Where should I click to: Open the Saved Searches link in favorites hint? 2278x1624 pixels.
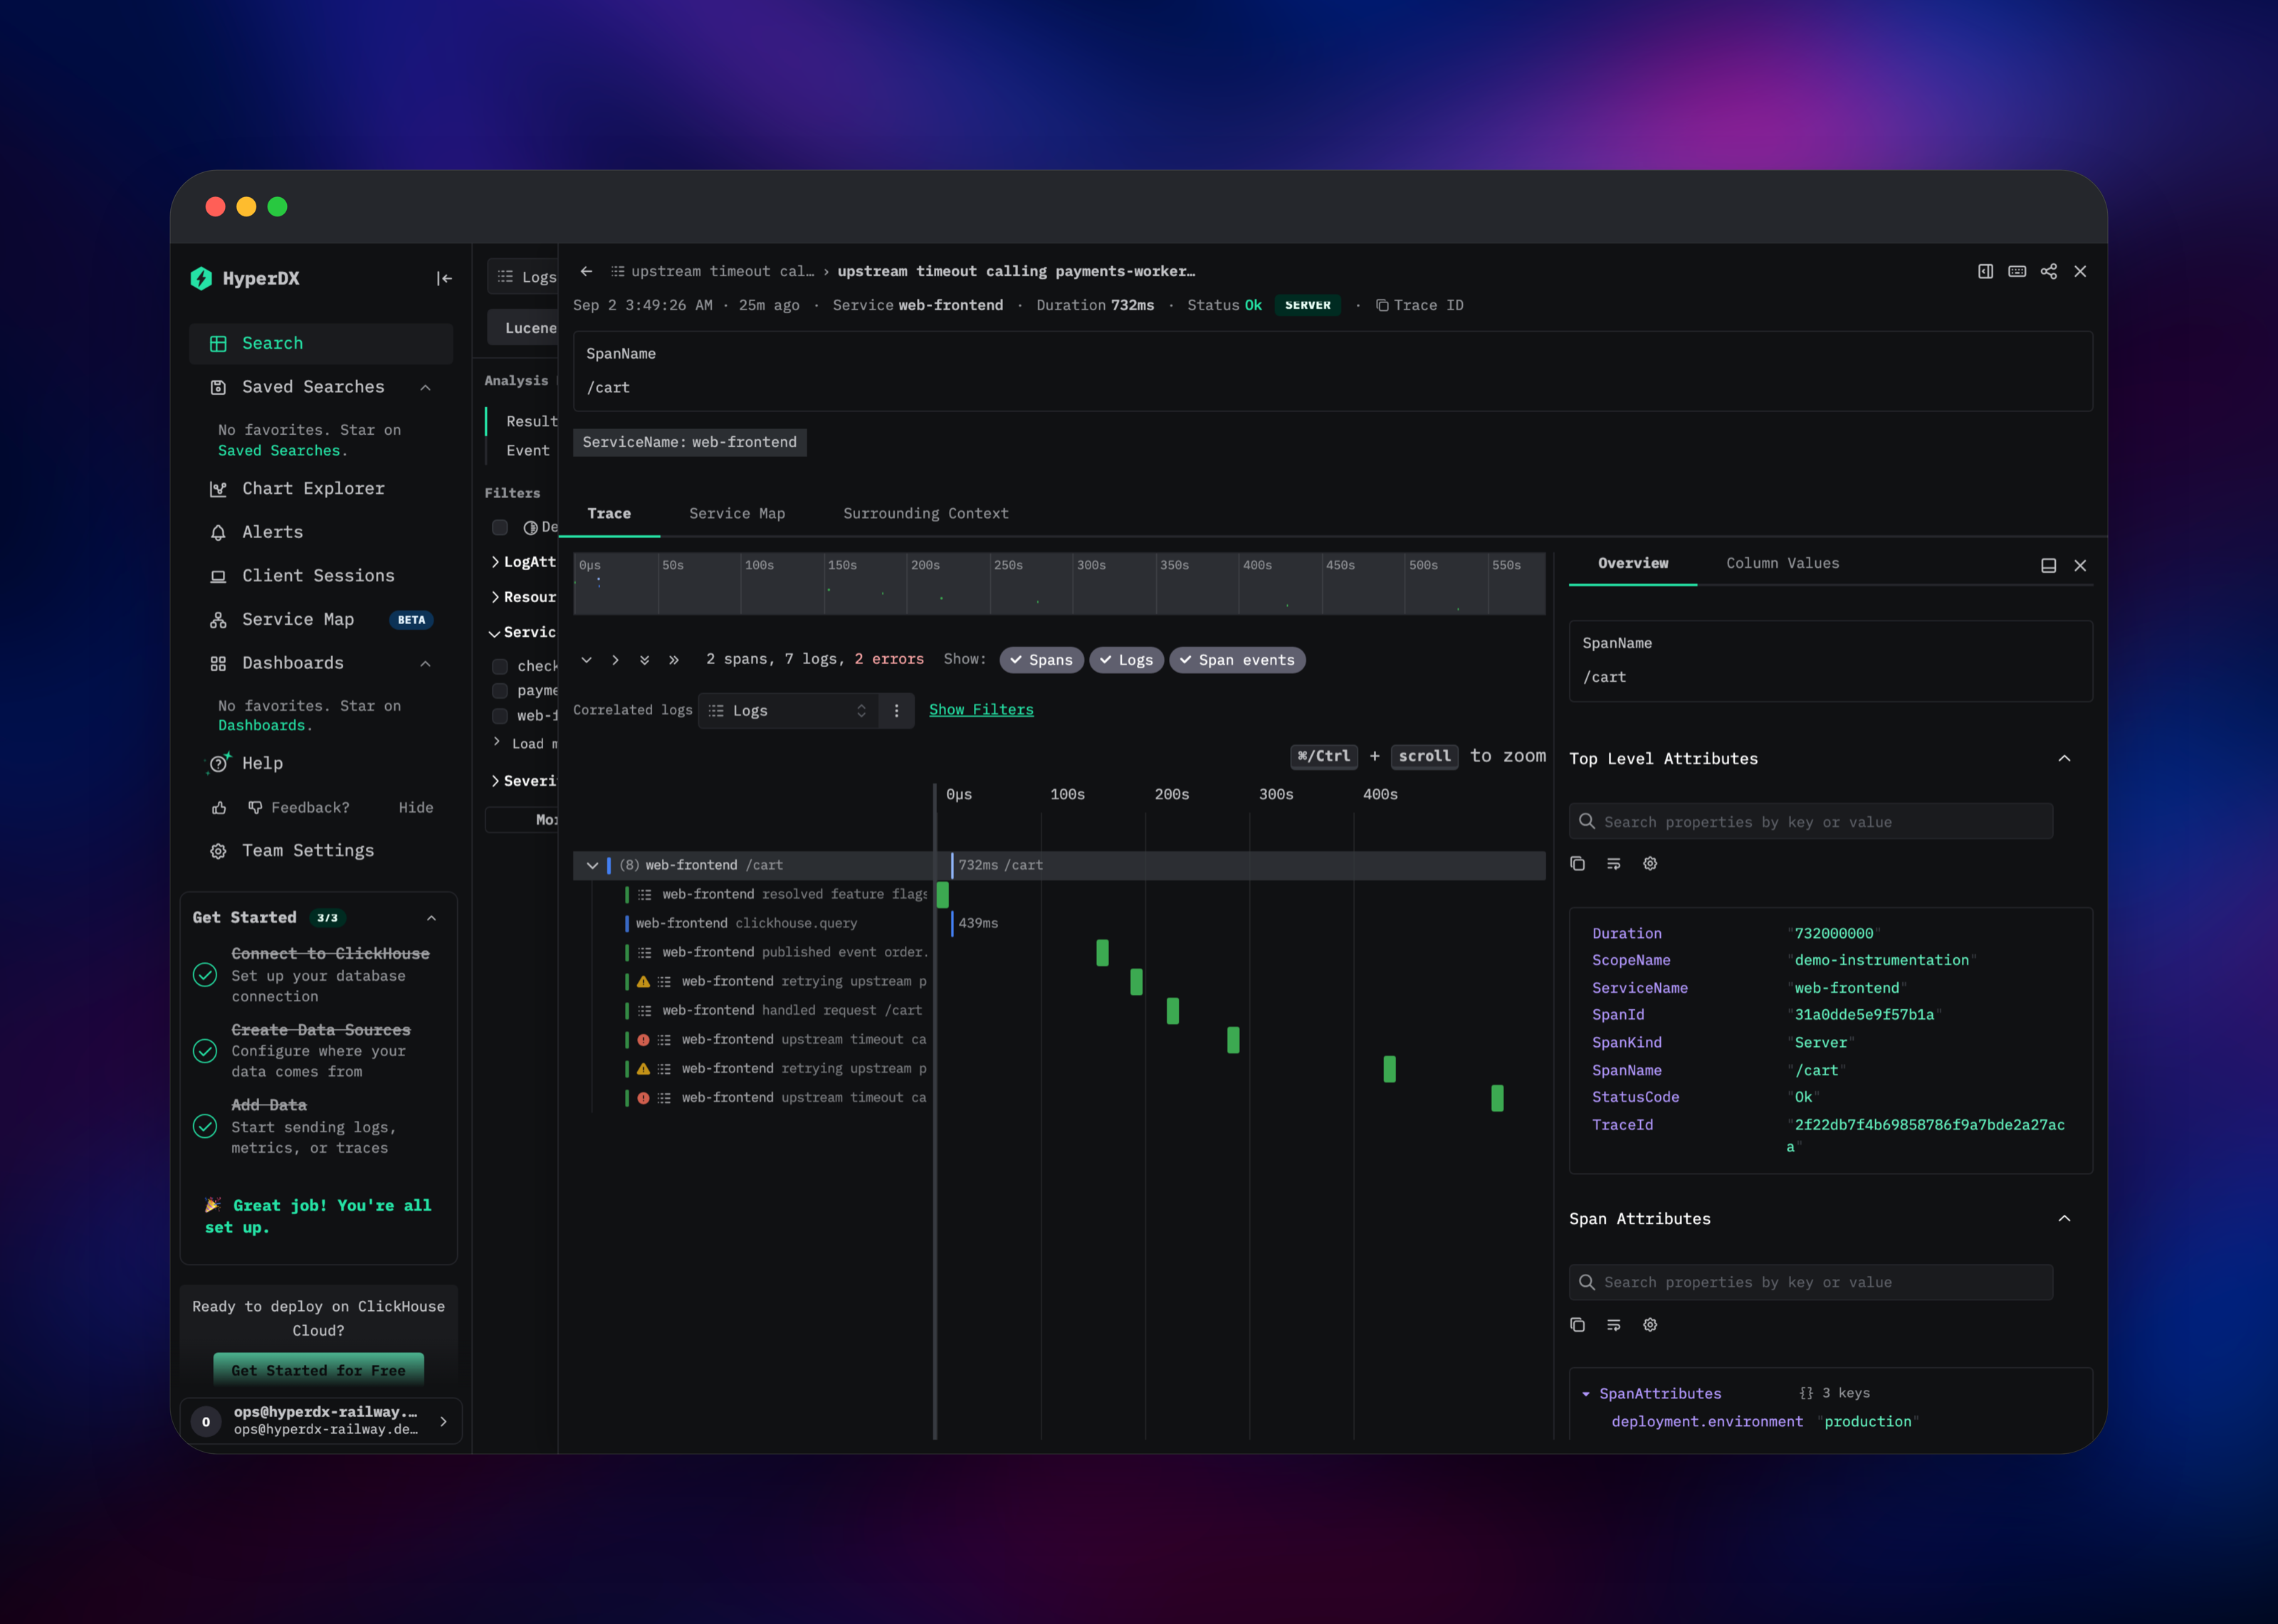[279, 451]
